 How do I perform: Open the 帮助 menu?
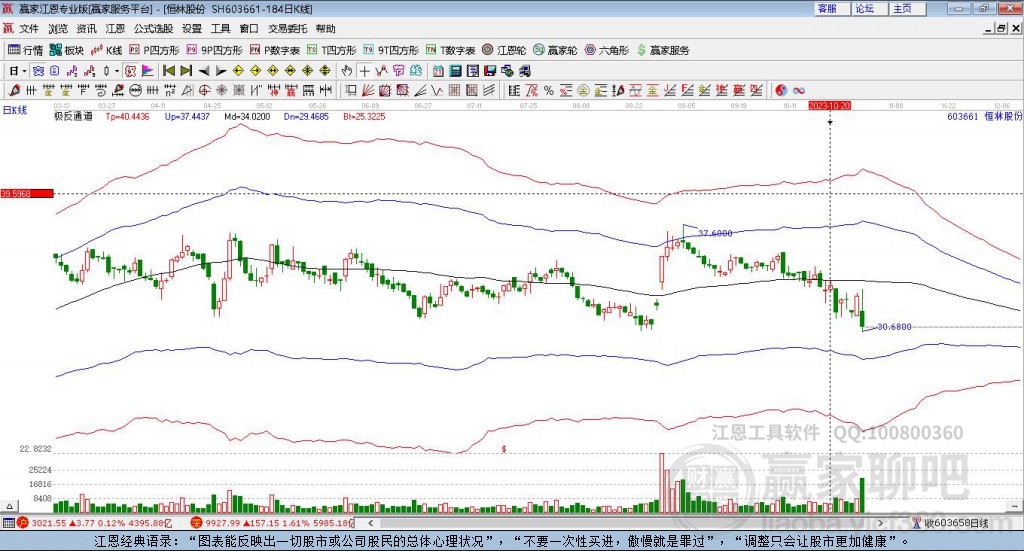click(x=325, y=29)
